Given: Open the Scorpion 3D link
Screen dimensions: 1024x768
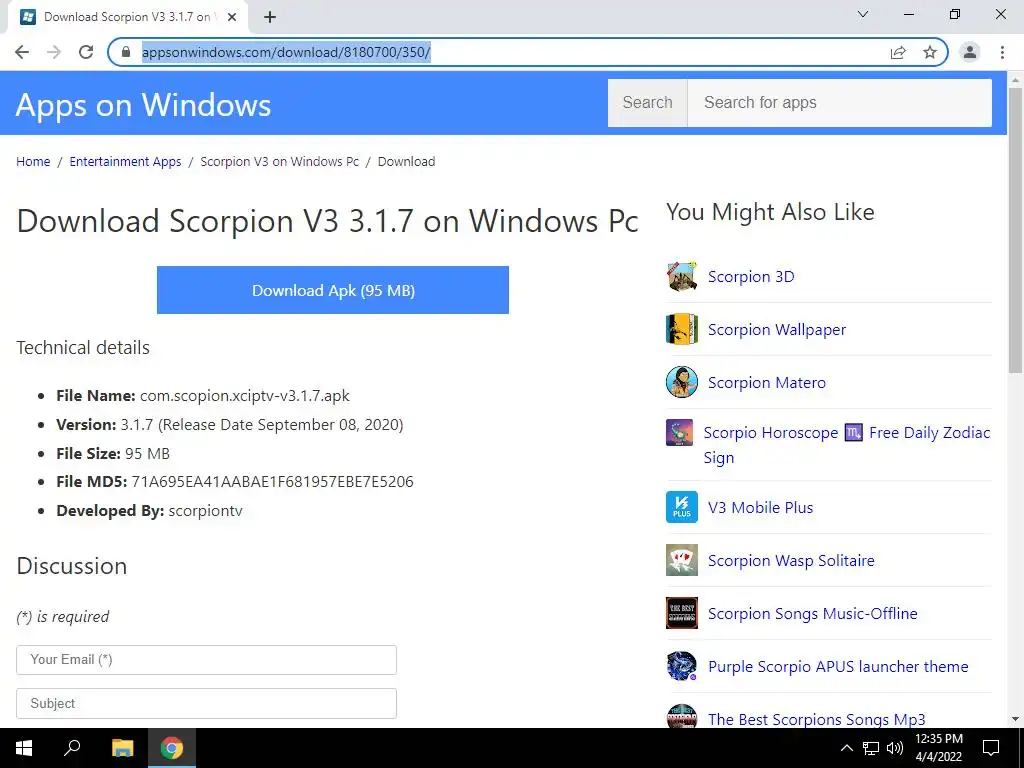Looking at the screenshot, I should (x=751, y=276).
